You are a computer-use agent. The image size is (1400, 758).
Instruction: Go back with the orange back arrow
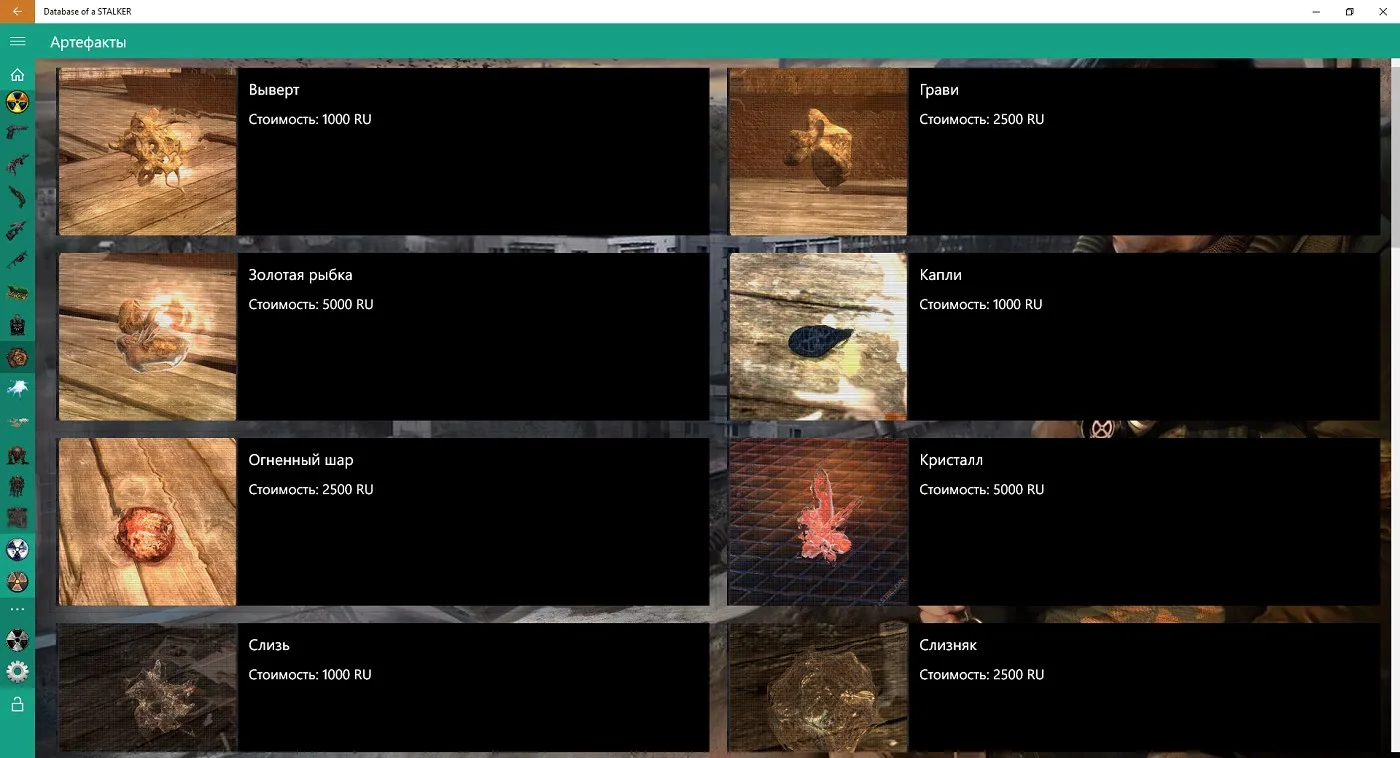(x=17, y=11)
